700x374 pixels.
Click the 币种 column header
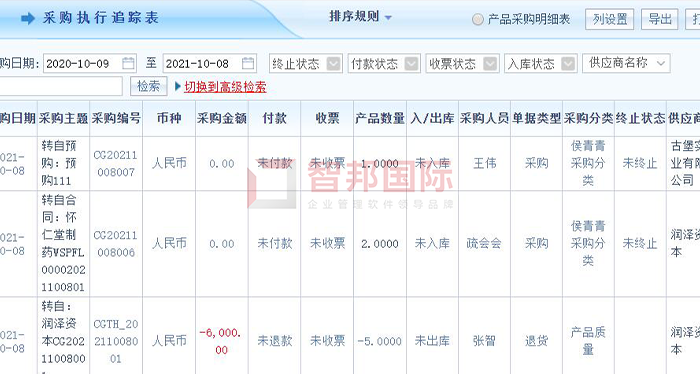(169, 118)
